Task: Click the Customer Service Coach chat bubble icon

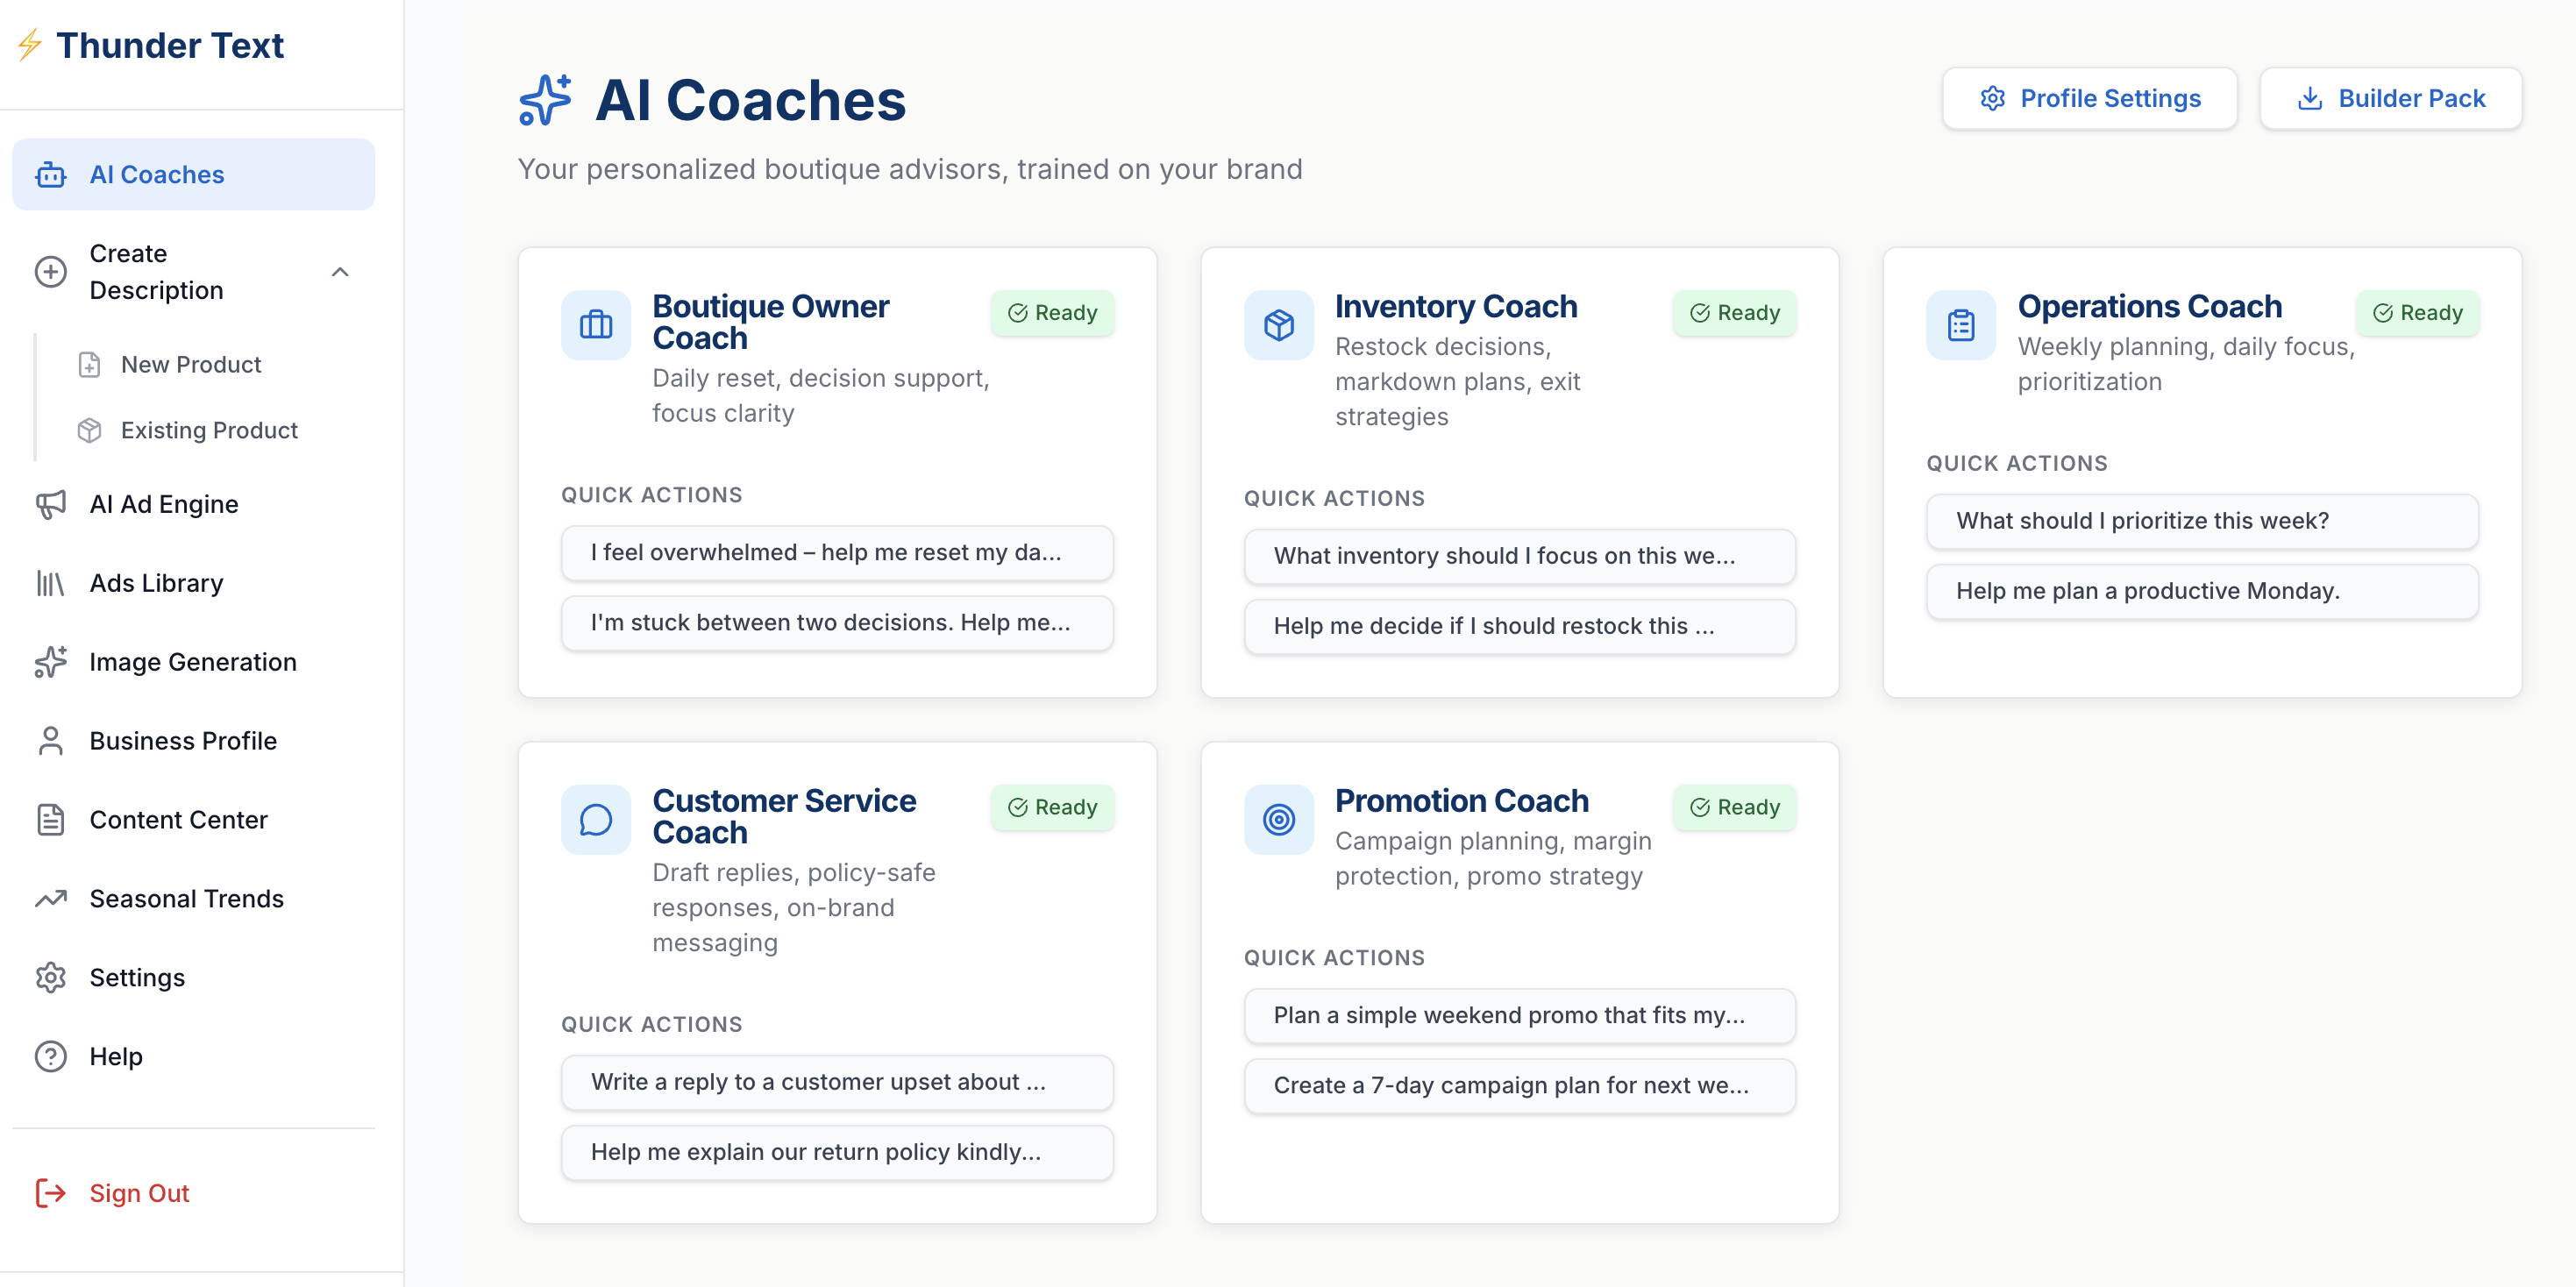Action: pos(595,819)
